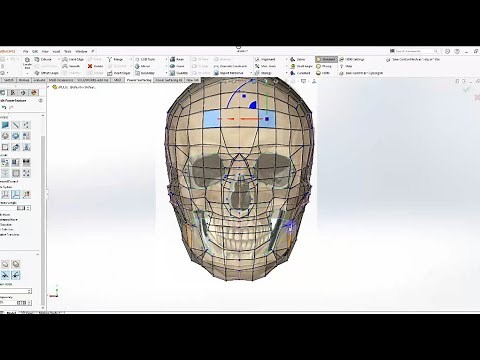Viewport: 480px width, 360px height.
Task: Click the highlighted blue forehead face on mesh
Action: (x=213, y=119)
